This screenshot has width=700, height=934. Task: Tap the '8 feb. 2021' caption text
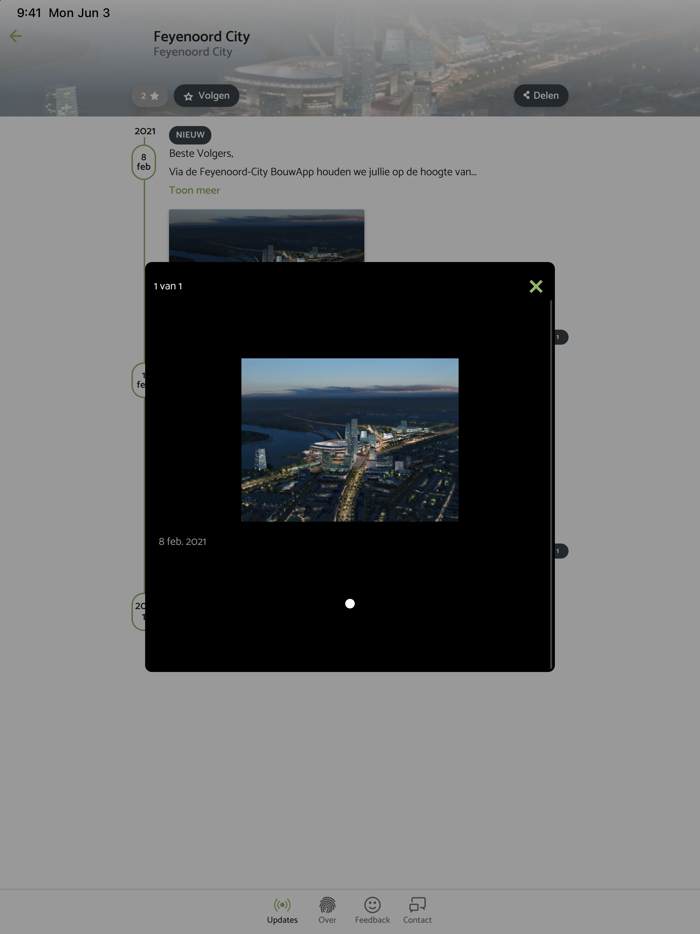click(182, 541)
